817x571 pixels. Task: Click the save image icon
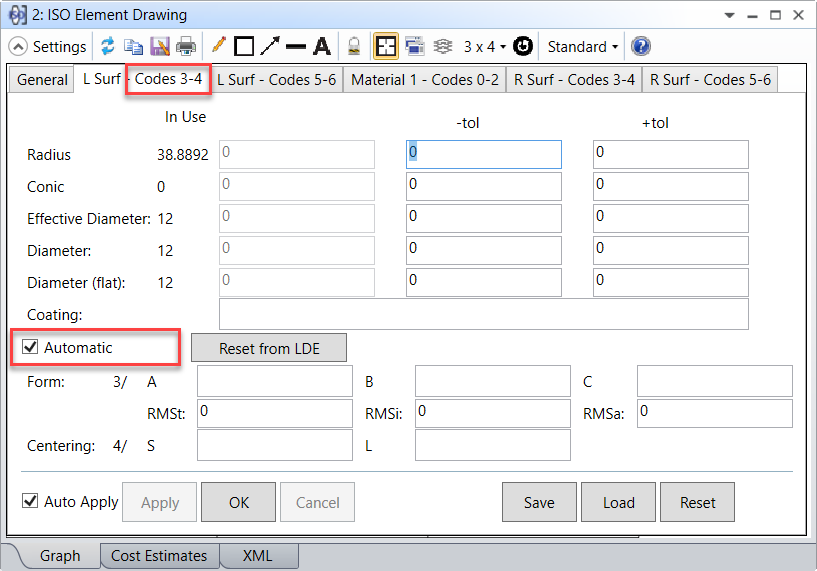159,47
